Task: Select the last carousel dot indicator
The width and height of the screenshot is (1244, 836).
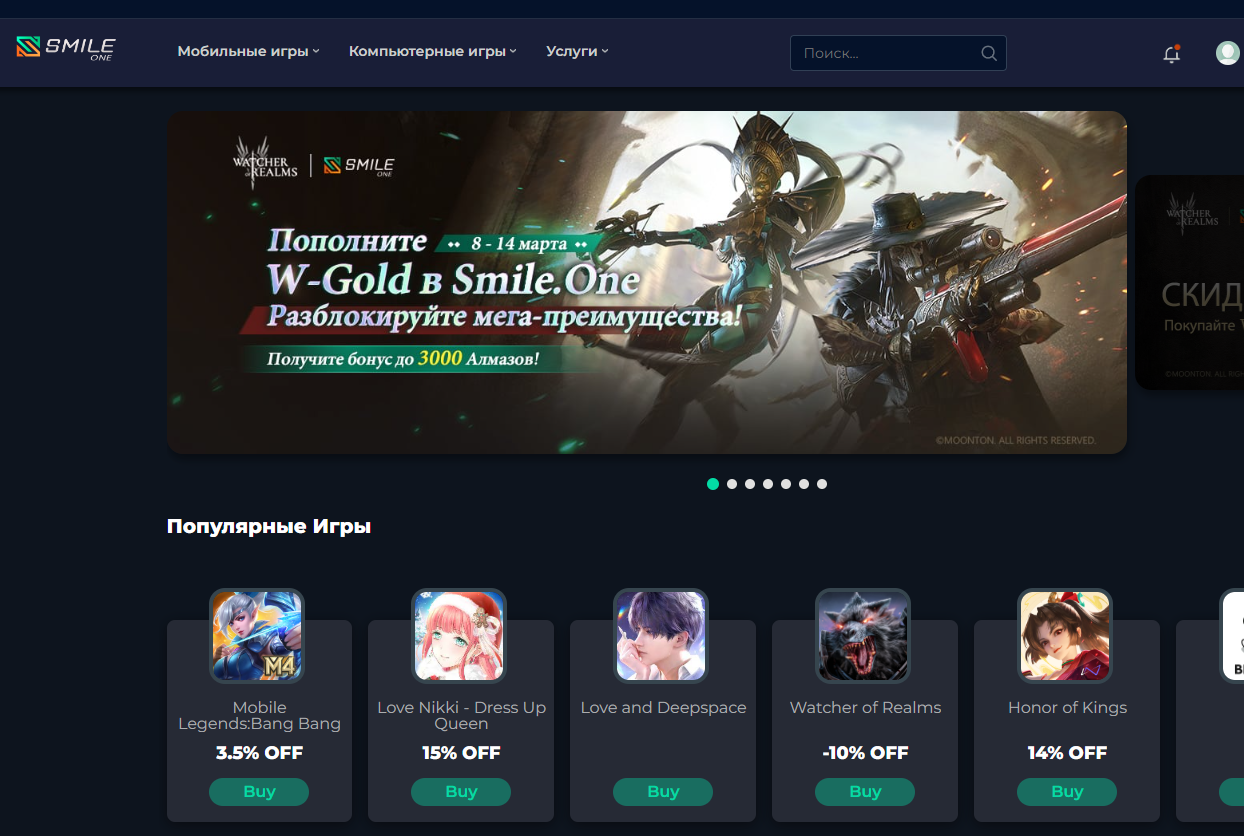Action: (822, 484)
